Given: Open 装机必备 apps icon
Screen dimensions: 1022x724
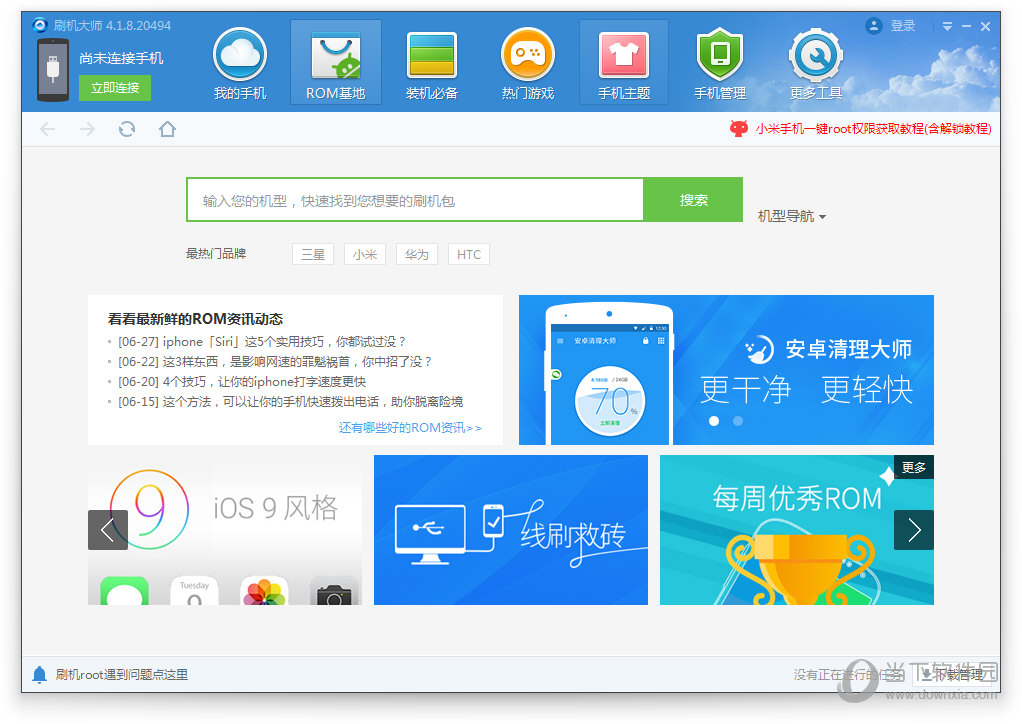Looking at the screenshot, I should [x=431, y=55].
